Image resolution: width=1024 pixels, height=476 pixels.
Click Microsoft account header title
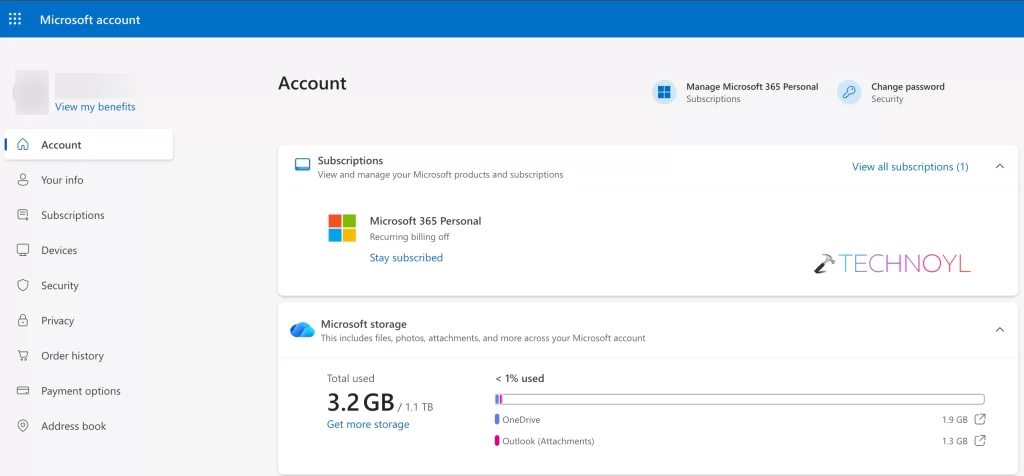[x=90, y=20]
